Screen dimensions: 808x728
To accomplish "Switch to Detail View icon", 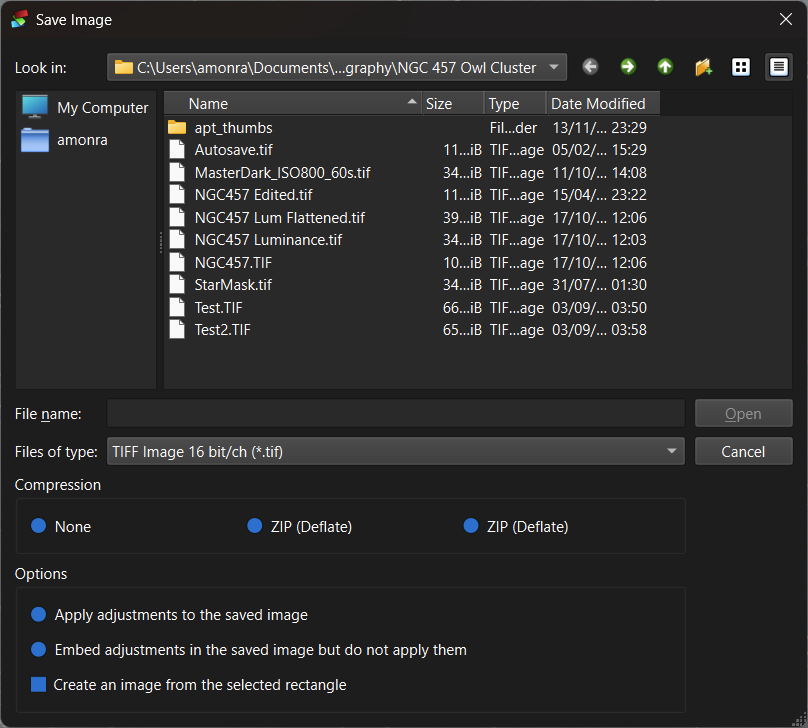I will (x=779, y=67).
